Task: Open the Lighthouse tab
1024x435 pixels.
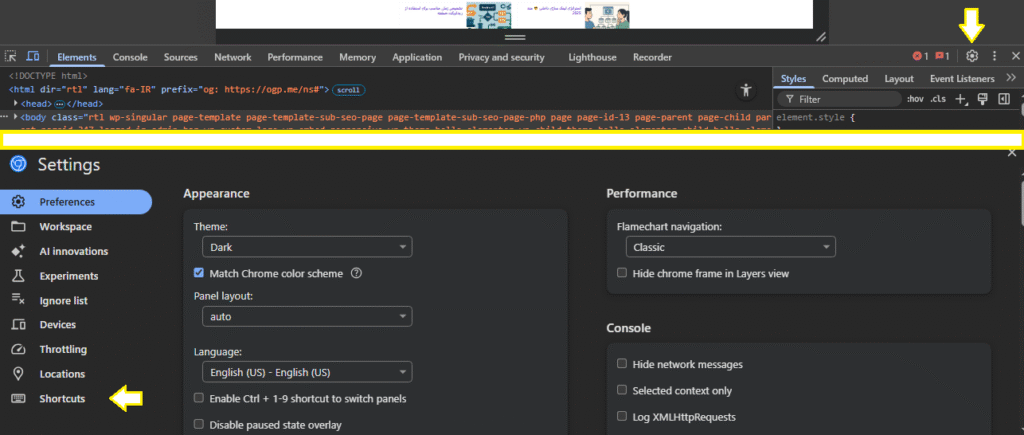Action: click(592, 57)
